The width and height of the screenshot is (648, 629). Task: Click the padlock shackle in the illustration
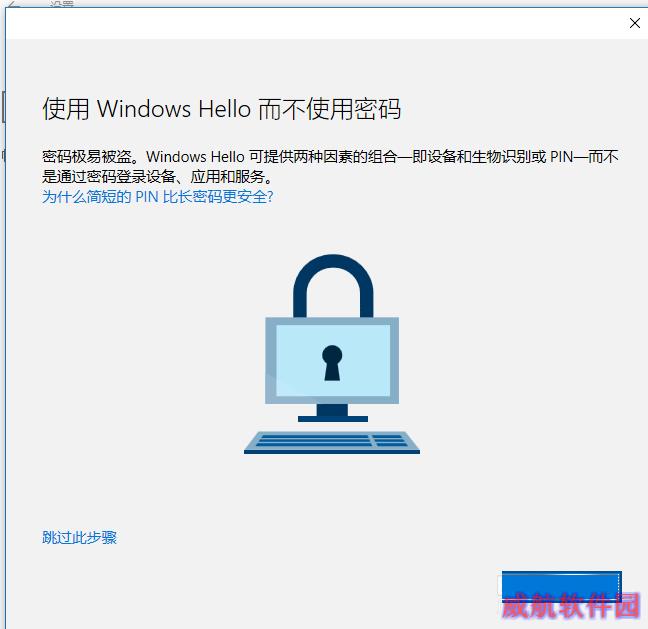333,285
